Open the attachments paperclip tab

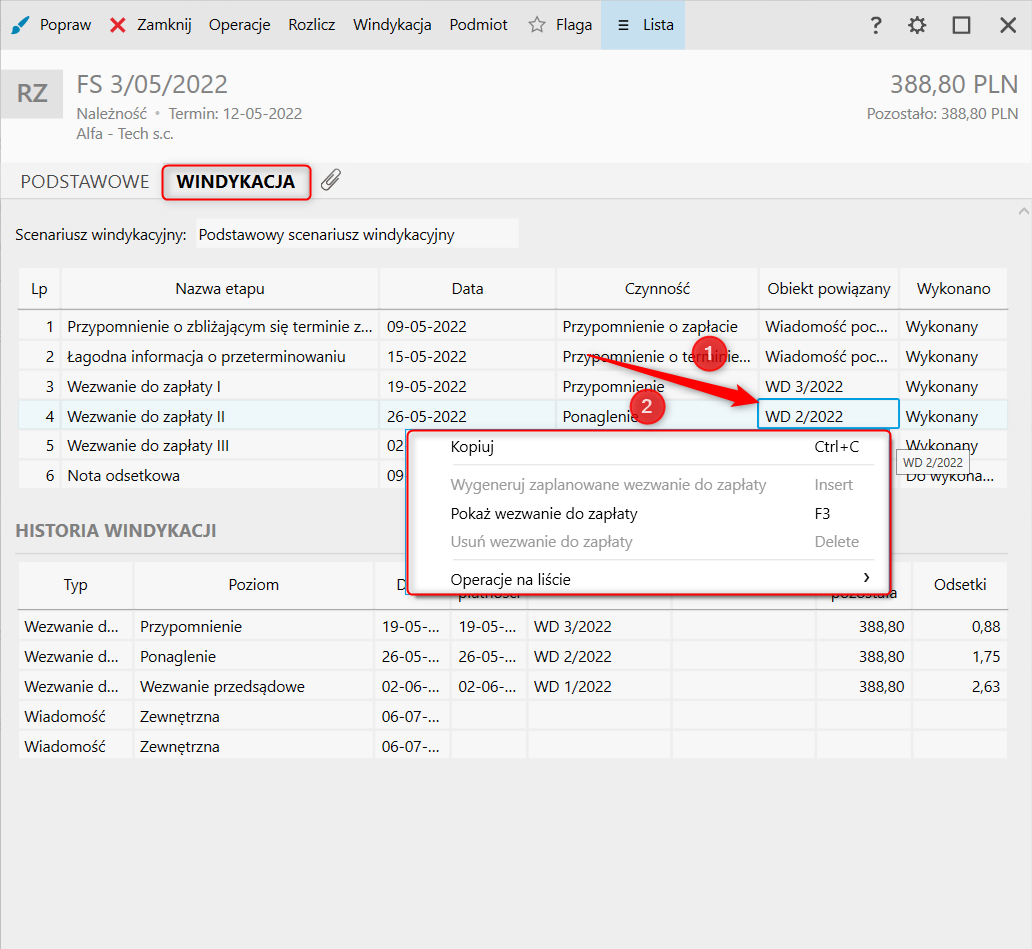point(330,180)
